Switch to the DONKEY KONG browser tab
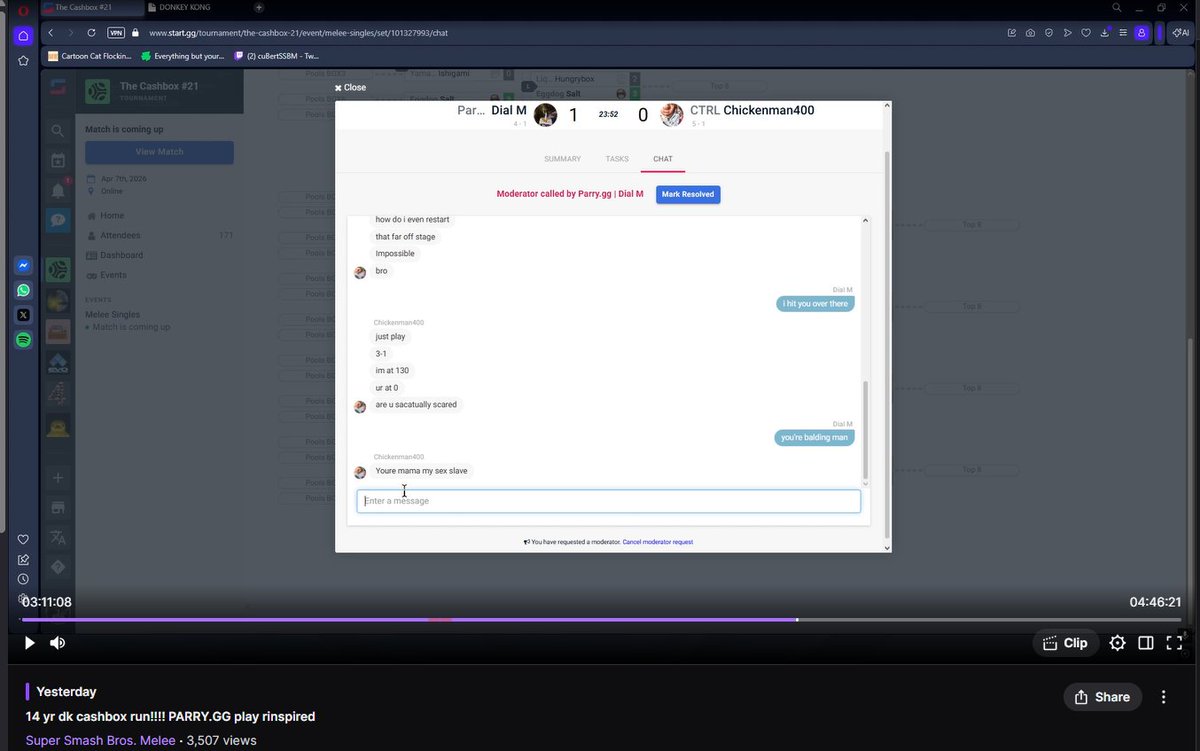The width and height of the screenshot is (1200, 751). click(x=185, y=7)
